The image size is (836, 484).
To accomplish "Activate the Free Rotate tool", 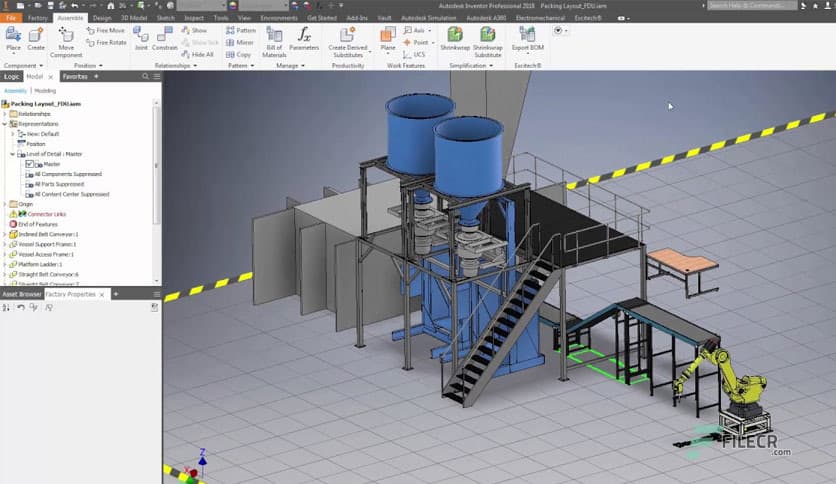I will 107,42.
